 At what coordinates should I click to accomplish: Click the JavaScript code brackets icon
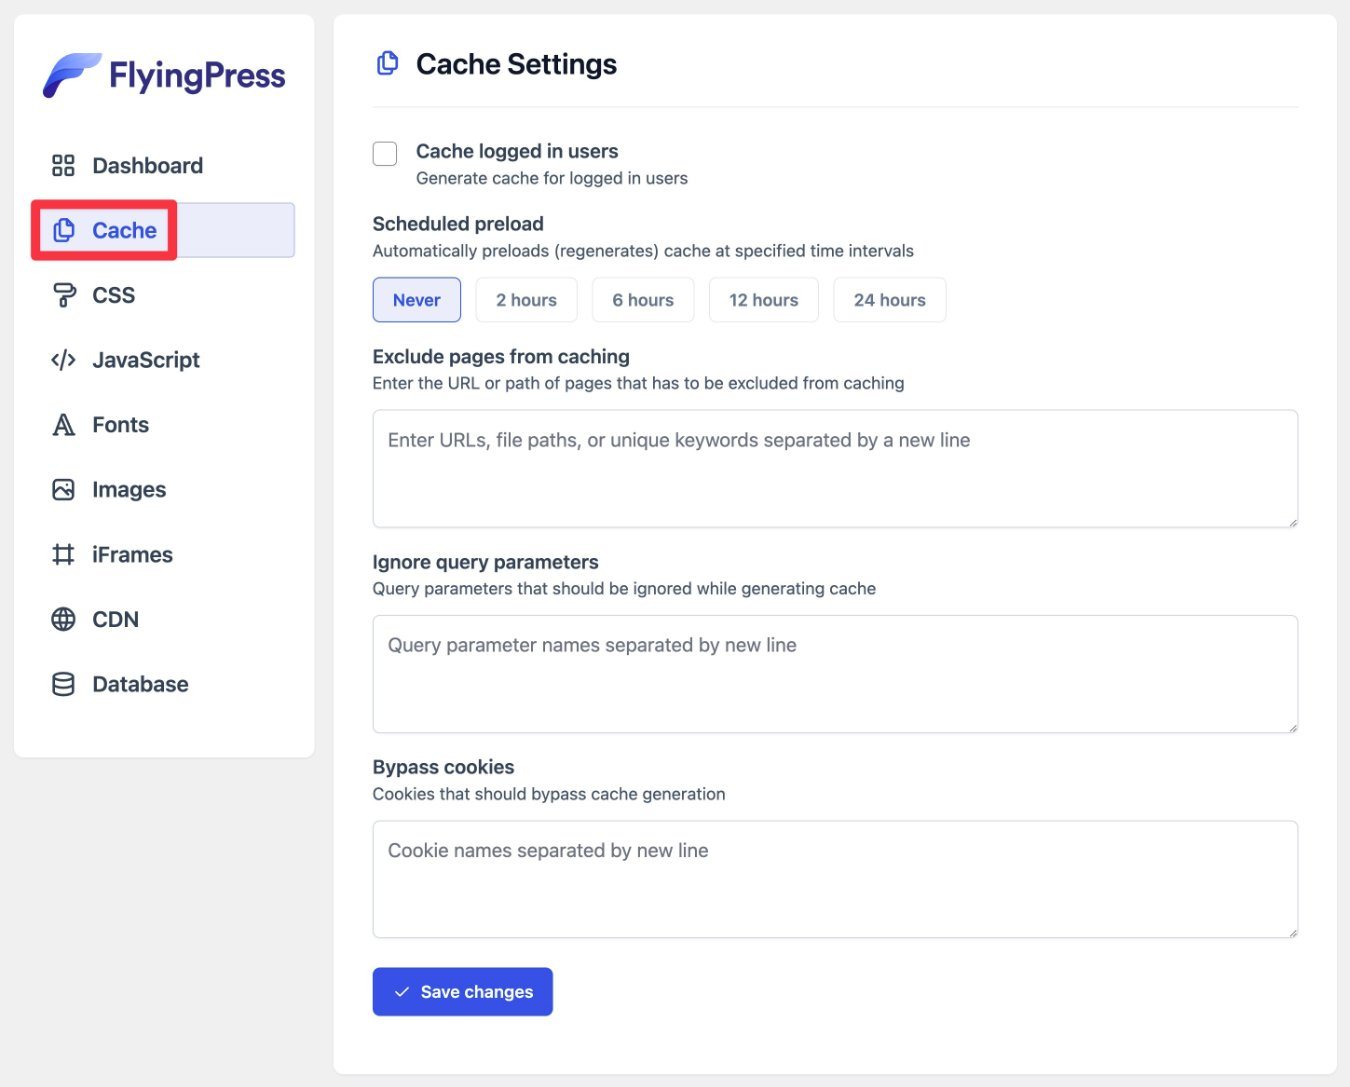point(63,360)
